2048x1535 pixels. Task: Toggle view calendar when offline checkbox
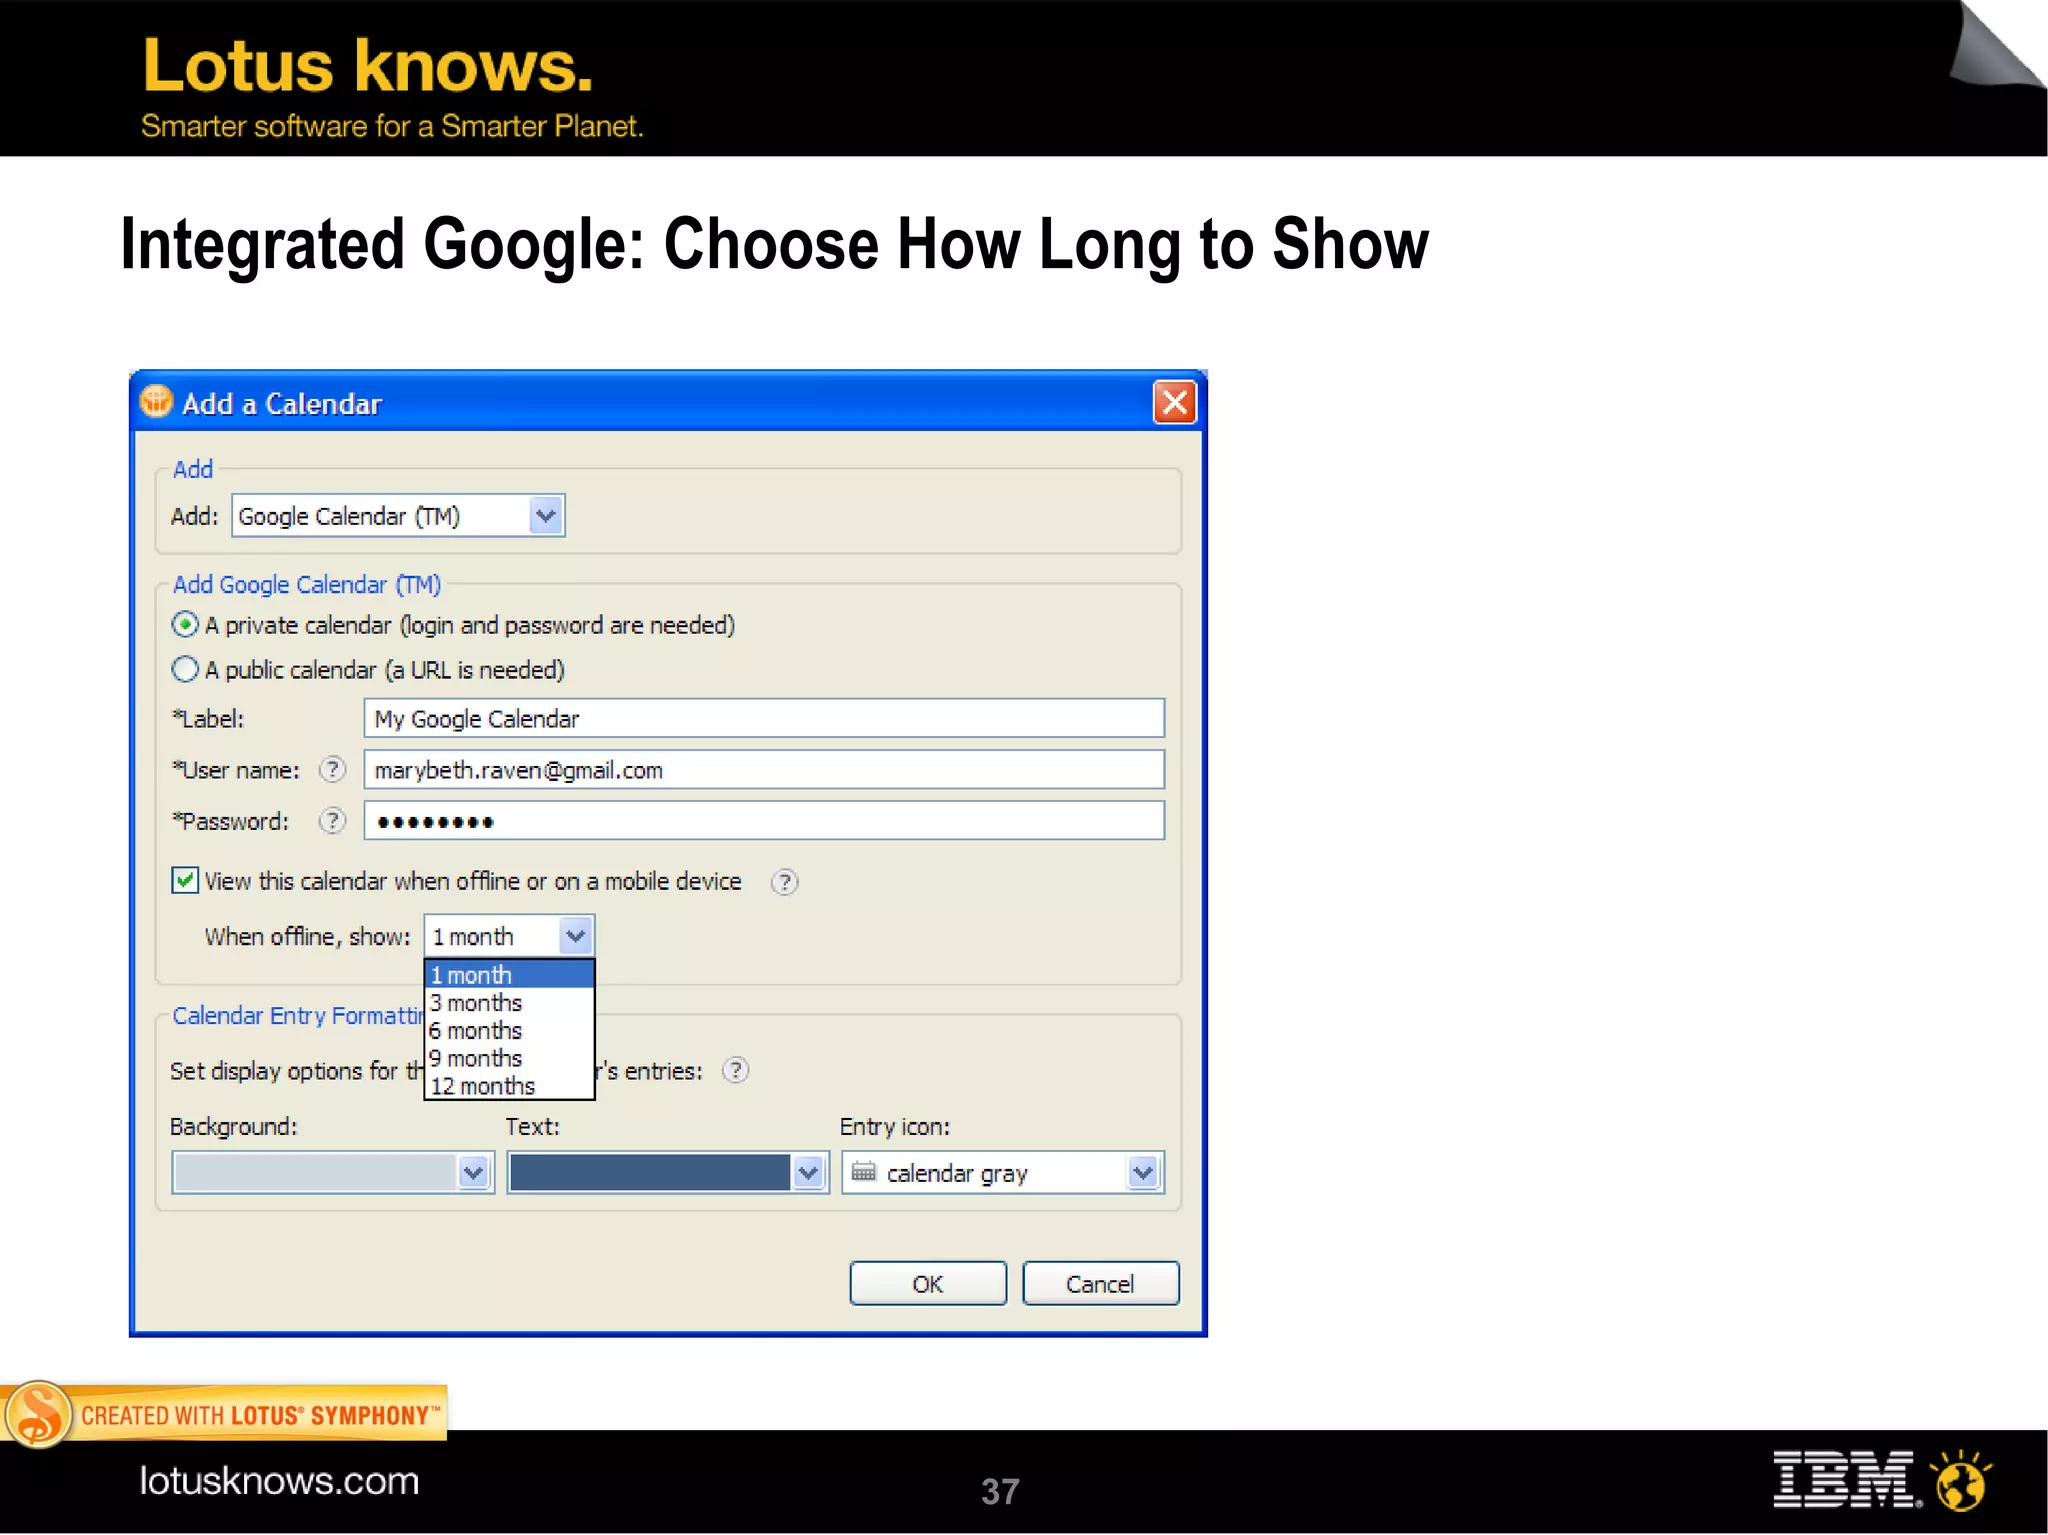185,881
